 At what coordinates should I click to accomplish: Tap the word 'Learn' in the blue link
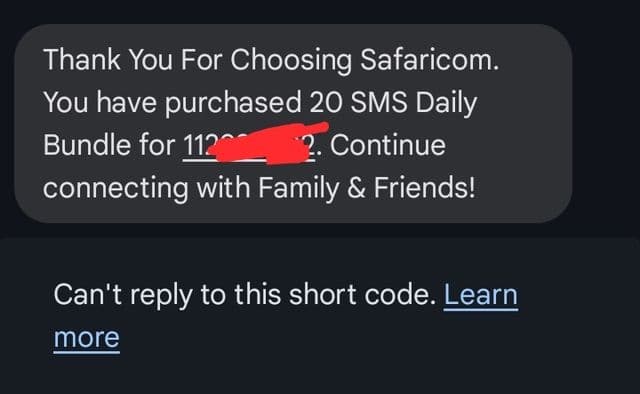coord(480,295)
